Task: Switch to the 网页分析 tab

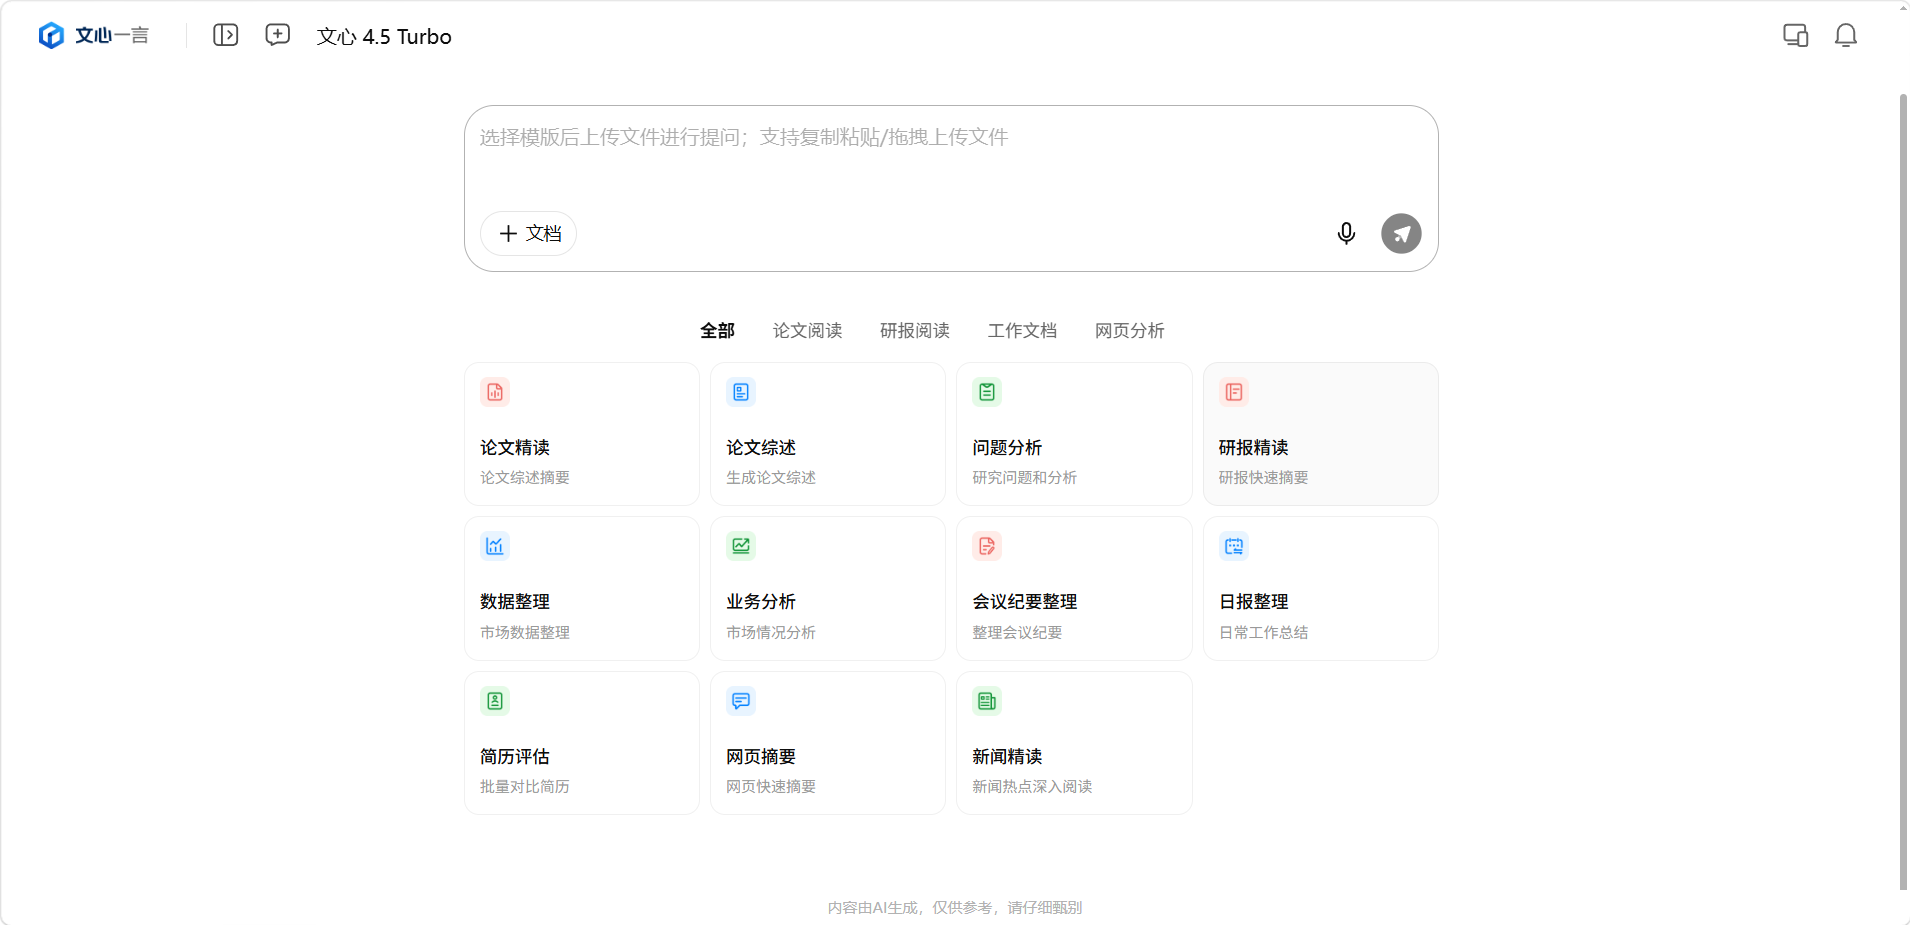Action: [x=1130, y=331]
